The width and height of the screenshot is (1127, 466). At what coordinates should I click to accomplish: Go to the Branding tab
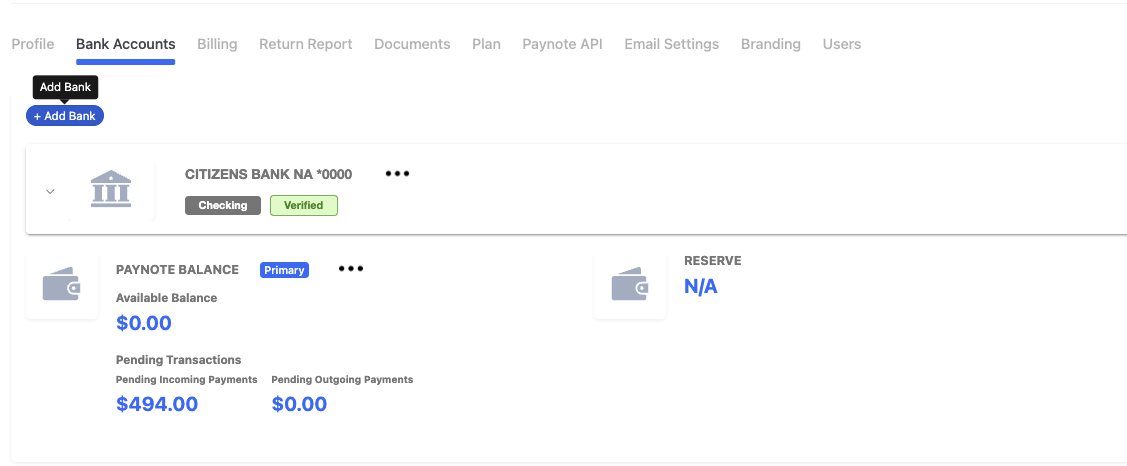point(770,44)
